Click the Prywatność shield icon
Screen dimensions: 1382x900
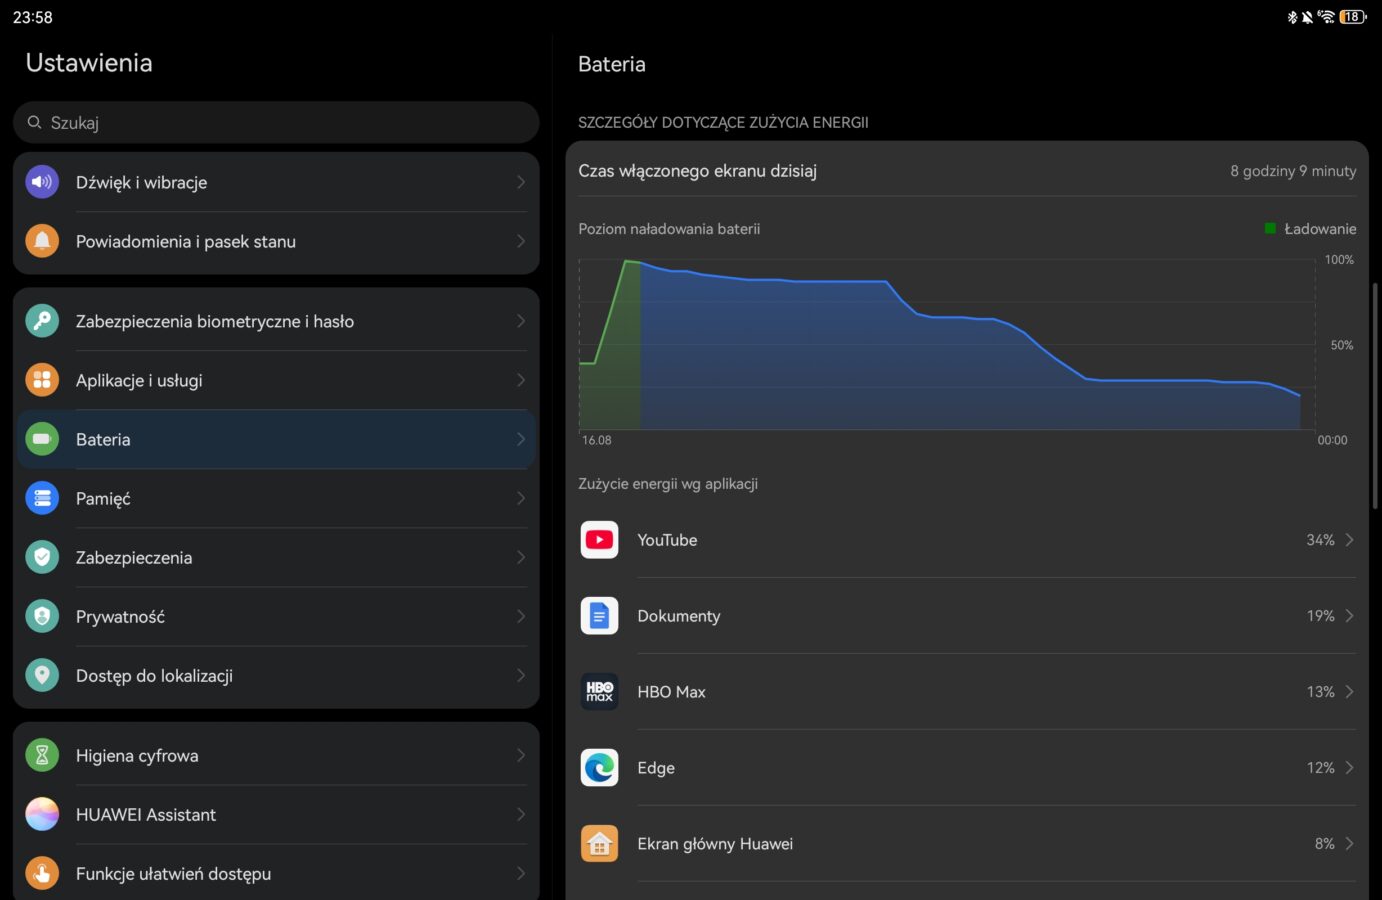42,616
